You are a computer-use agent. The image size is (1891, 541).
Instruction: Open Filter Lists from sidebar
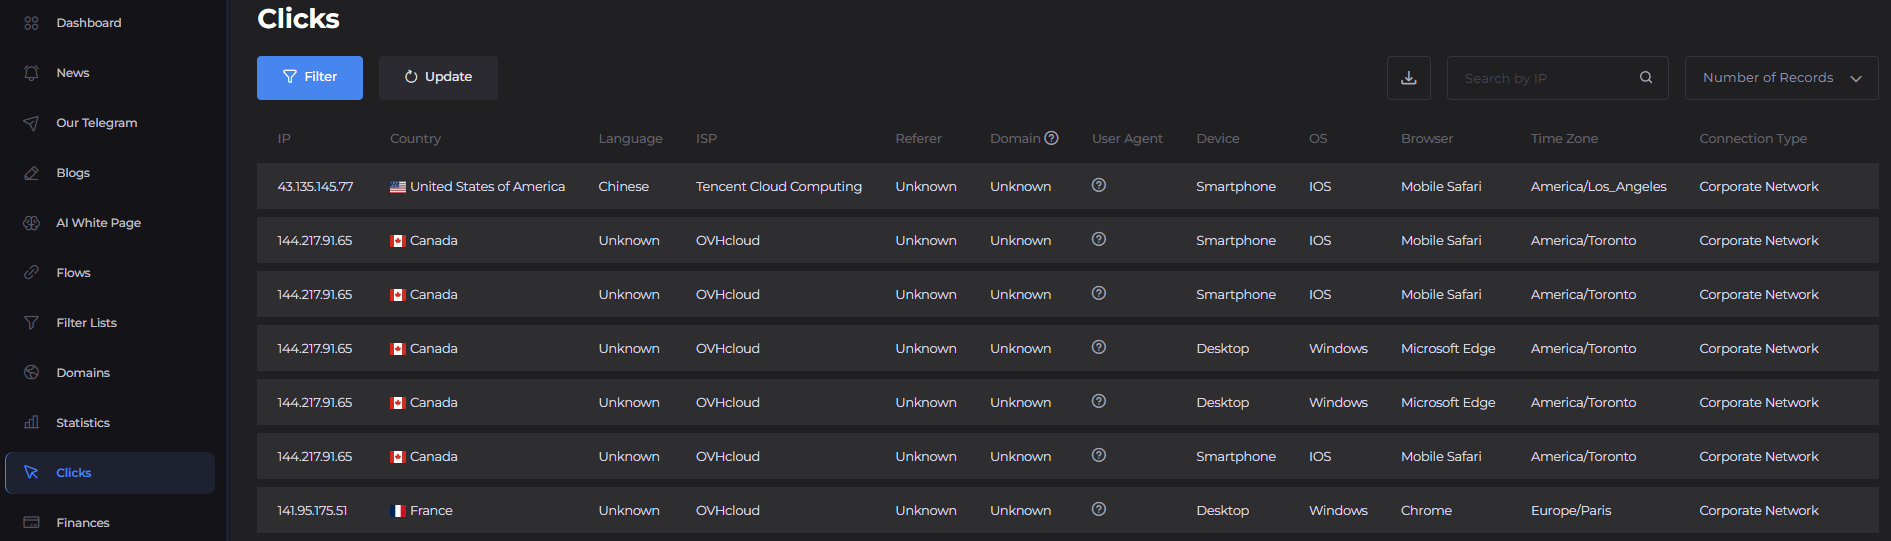click(x=86, y=323)
